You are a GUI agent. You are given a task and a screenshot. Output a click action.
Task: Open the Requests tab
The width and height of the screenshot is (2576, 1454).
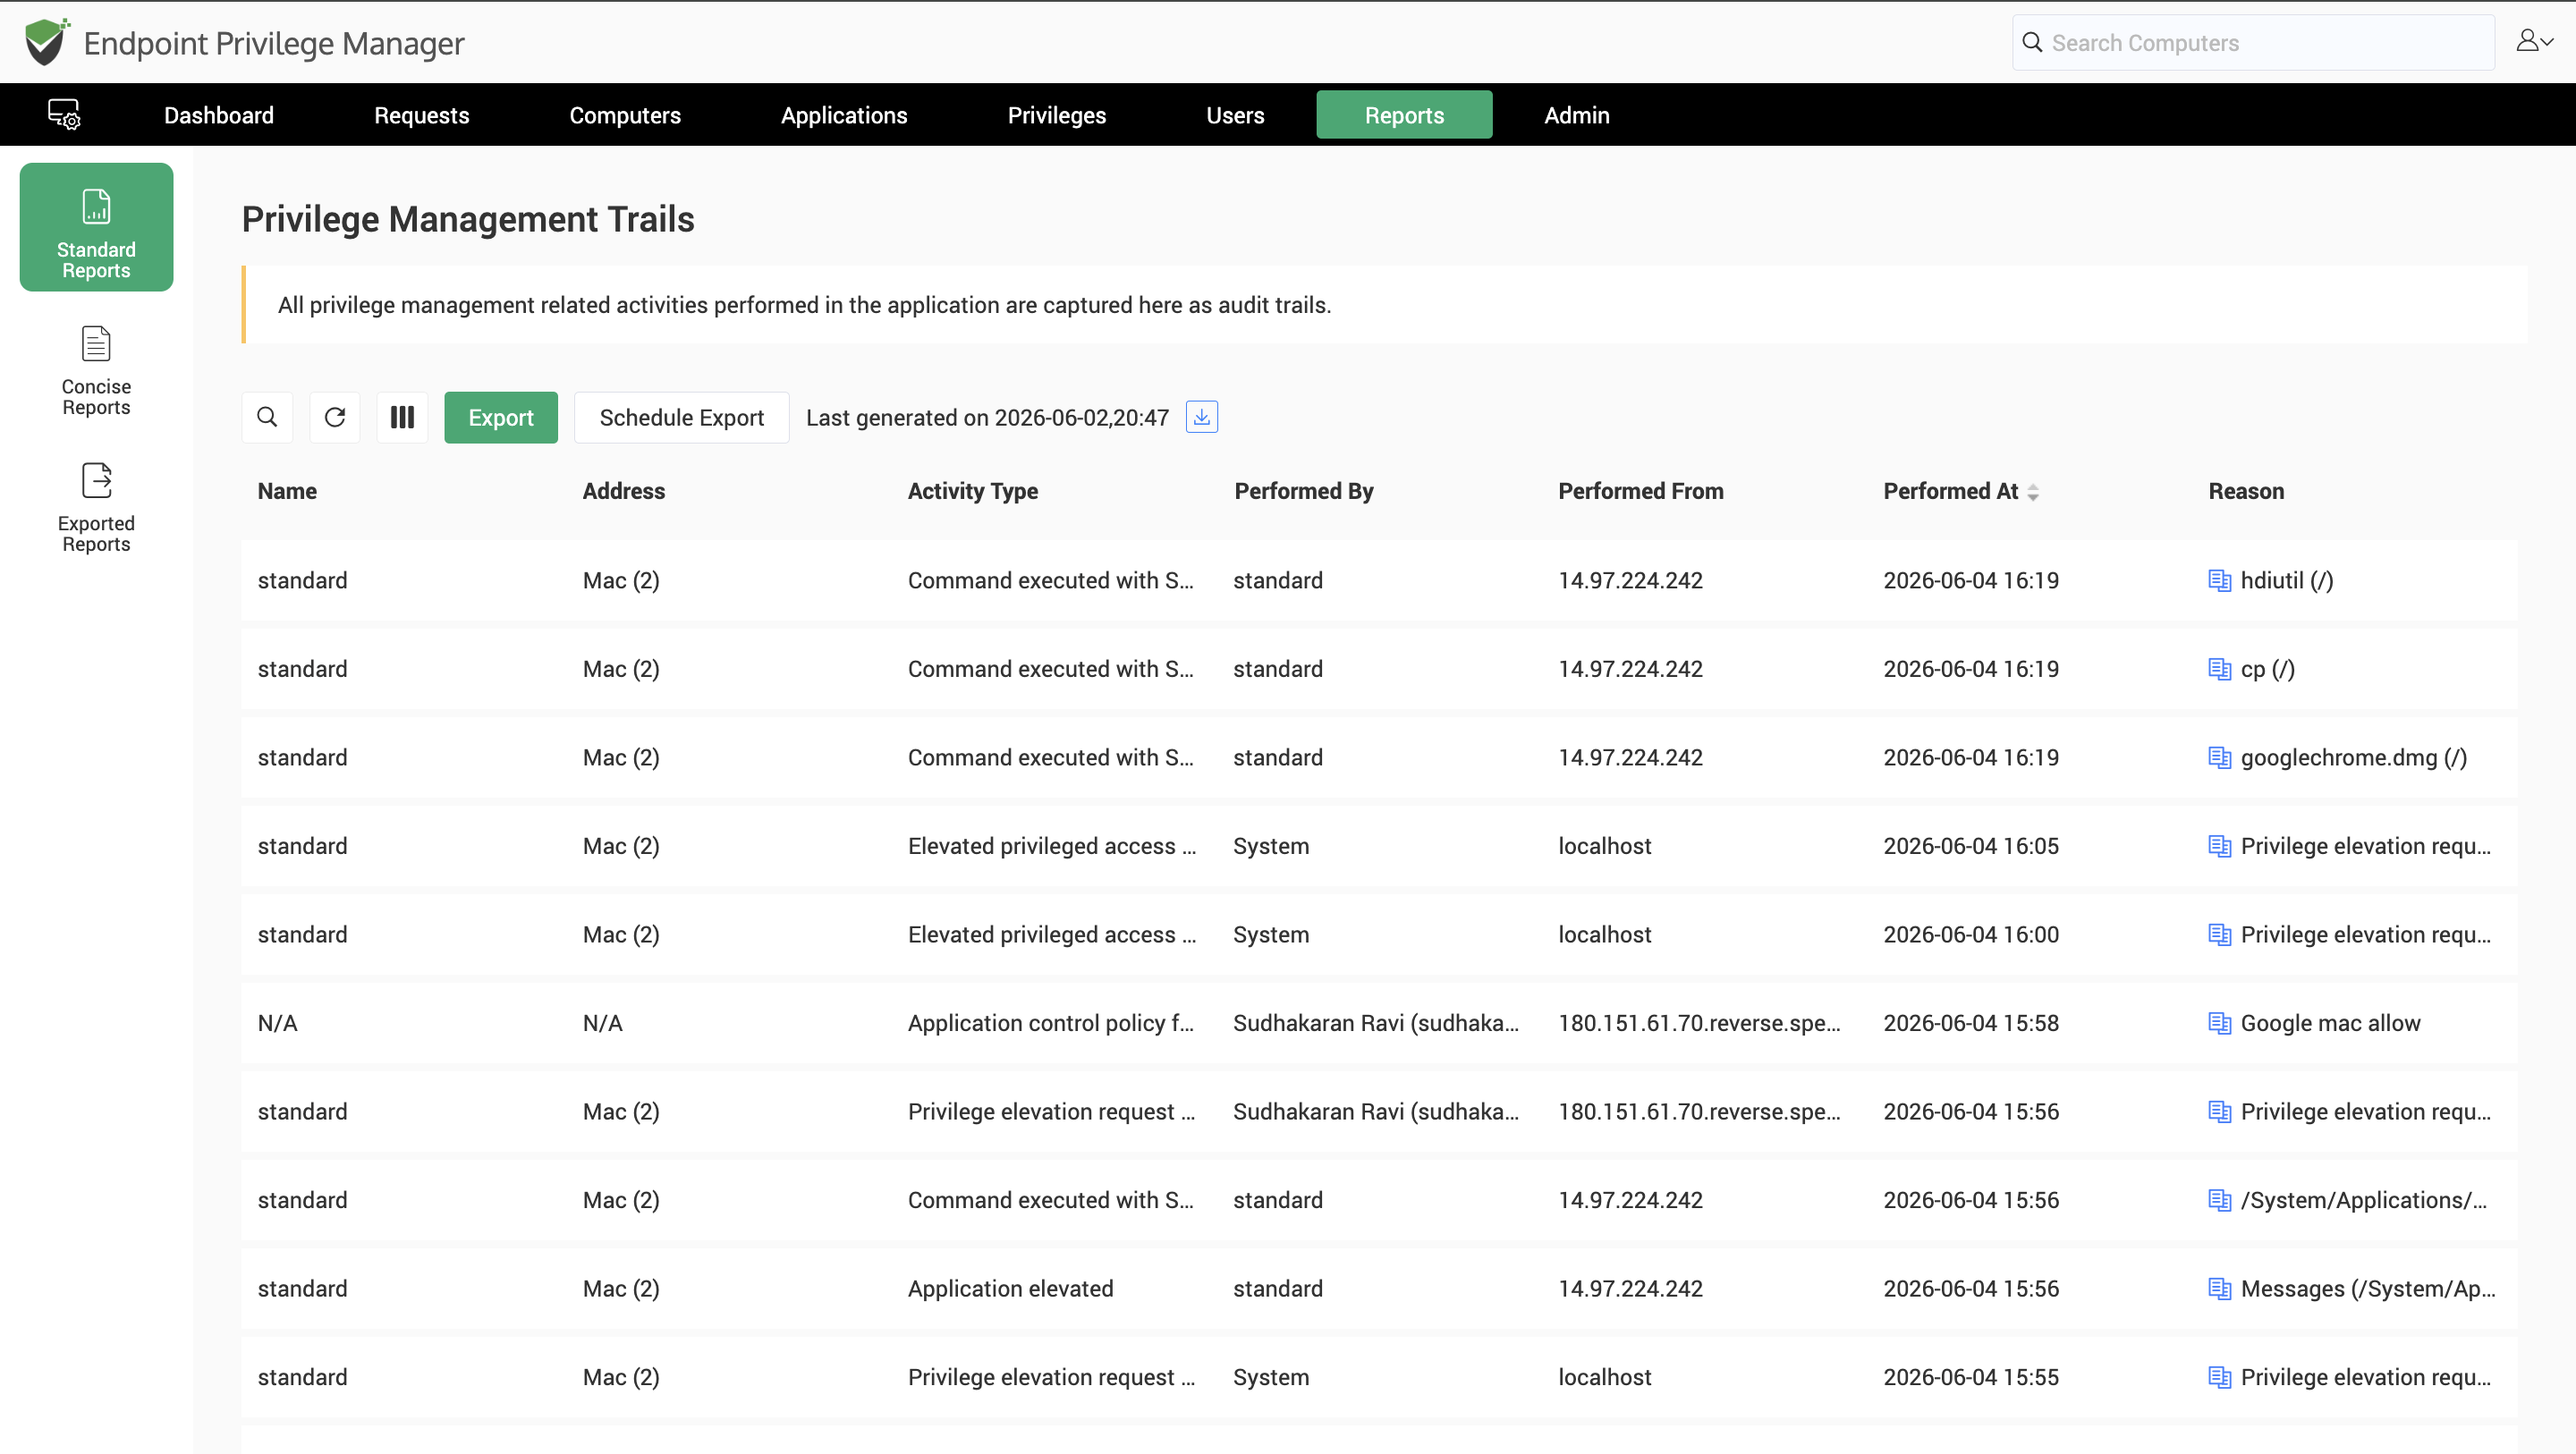(x=421, y=115)
